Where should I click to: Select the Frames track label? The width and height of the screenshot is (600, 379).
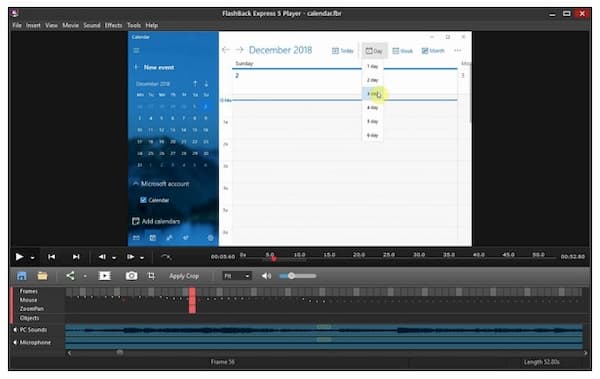click(x=29, y=291)
